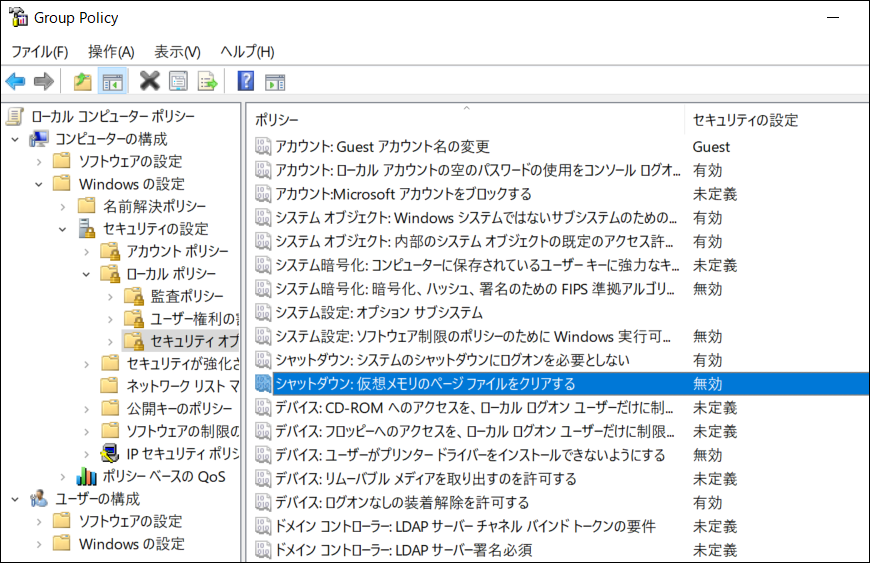Click the policy icon for Guest アカウント名の変更

tap(262, 146)
